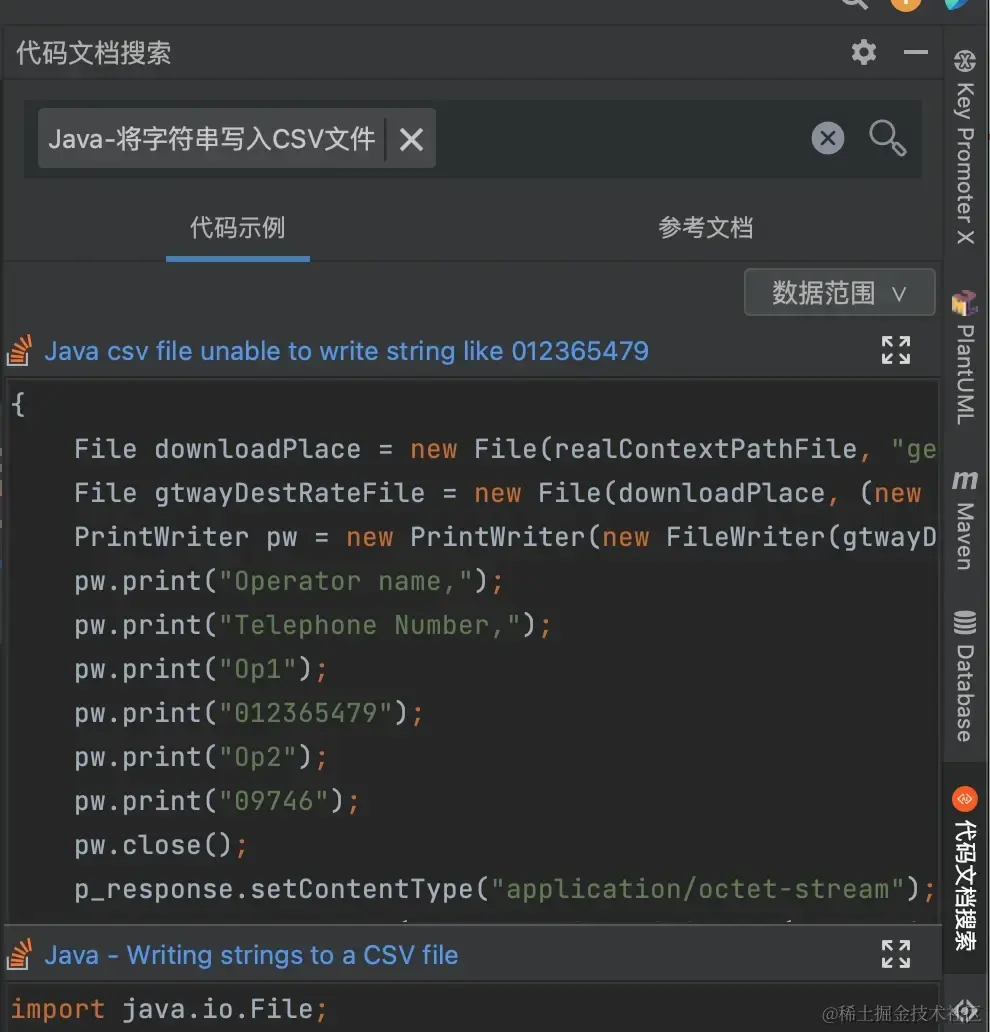Viewport: 990px width, 1032px height.
Task: Click code line pw.print("Op2");
Action: tap(201, 757)
